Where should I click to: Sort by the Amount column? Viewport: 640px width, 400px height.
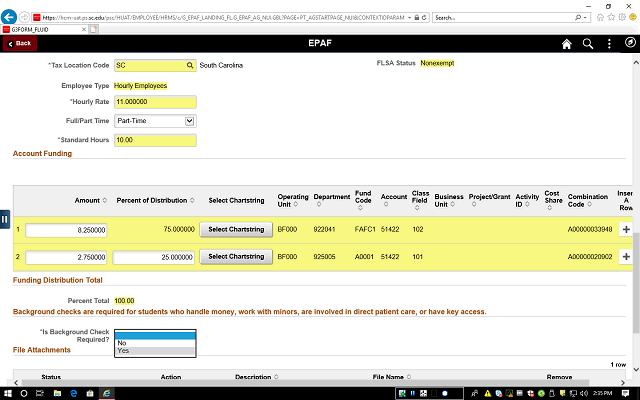[x=91, y=200]
